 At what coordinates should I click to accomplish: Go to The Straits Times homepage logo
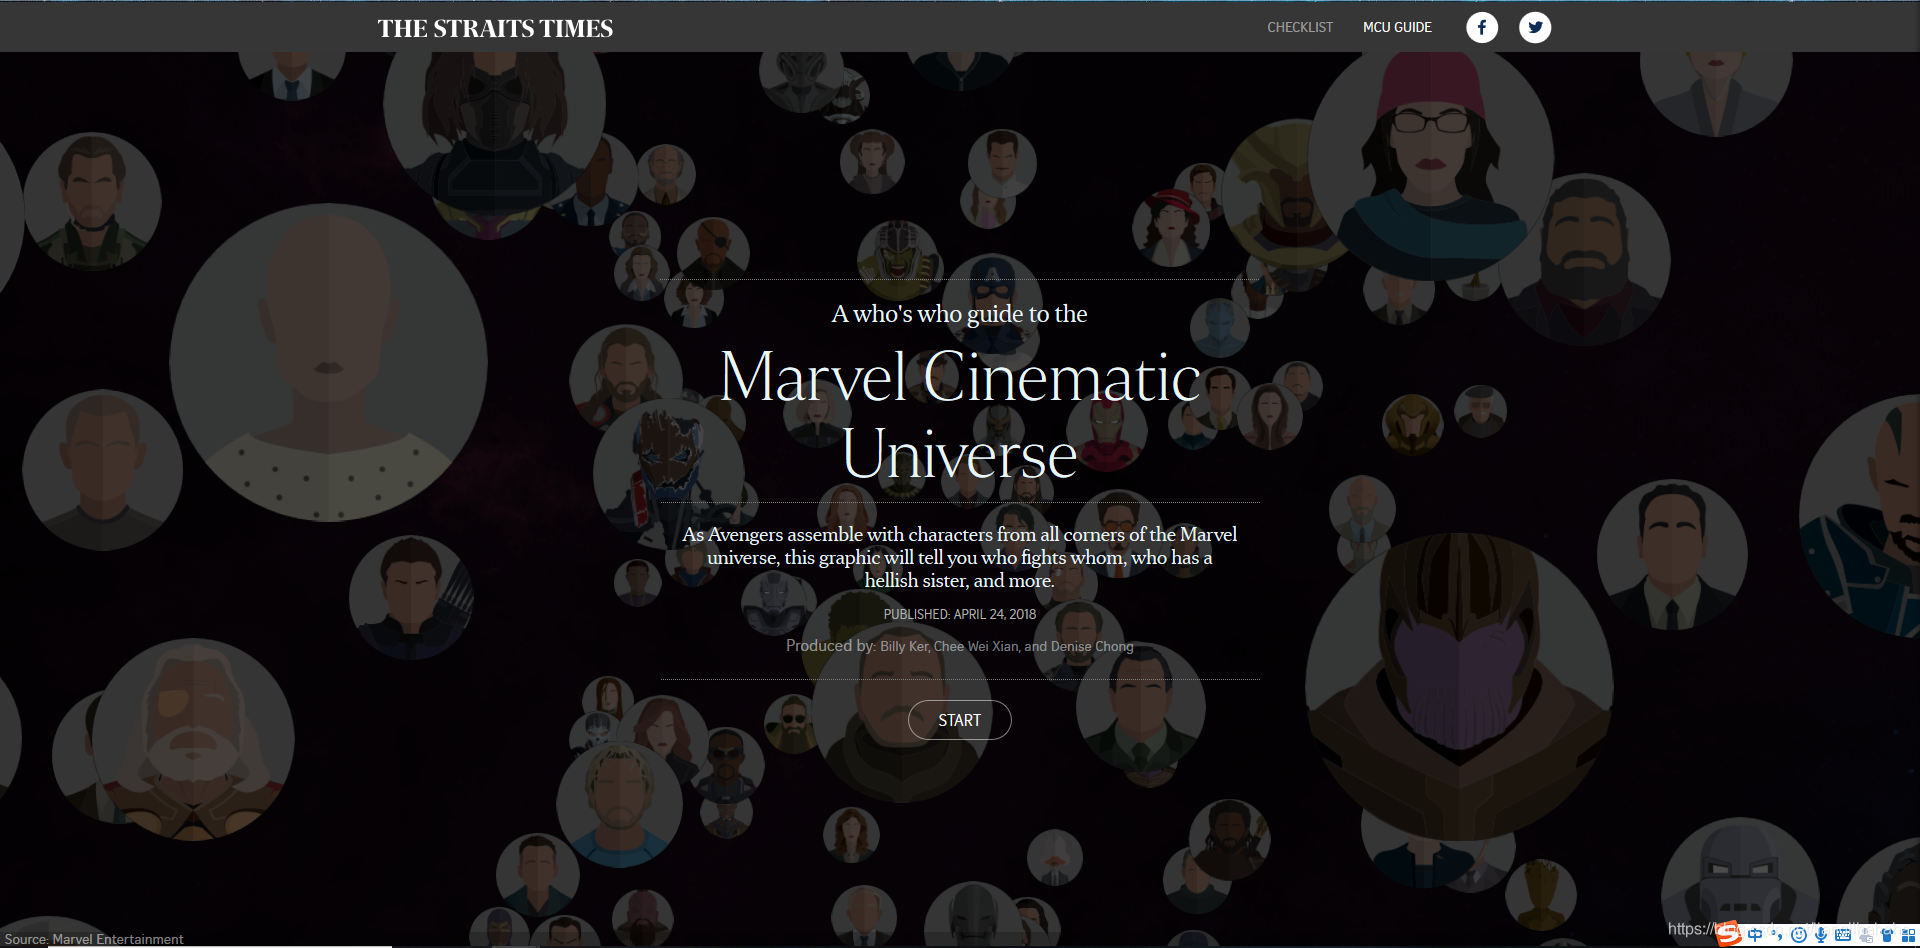point(495,28)
